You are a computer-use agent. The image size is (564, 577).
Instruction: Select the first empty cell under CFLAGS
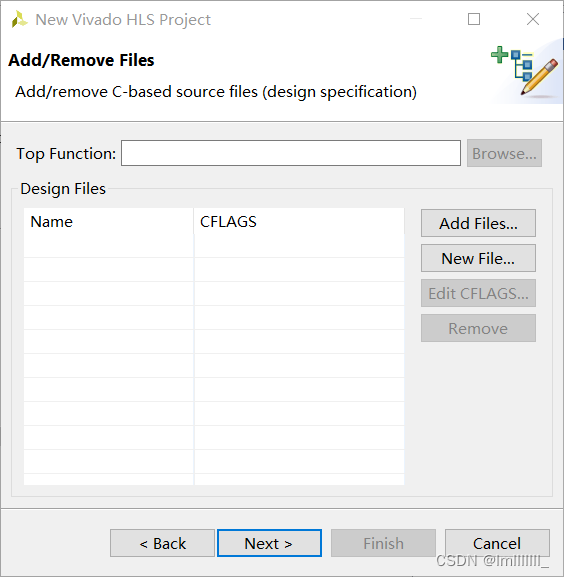pyautogui.click(x=299, y=246)
